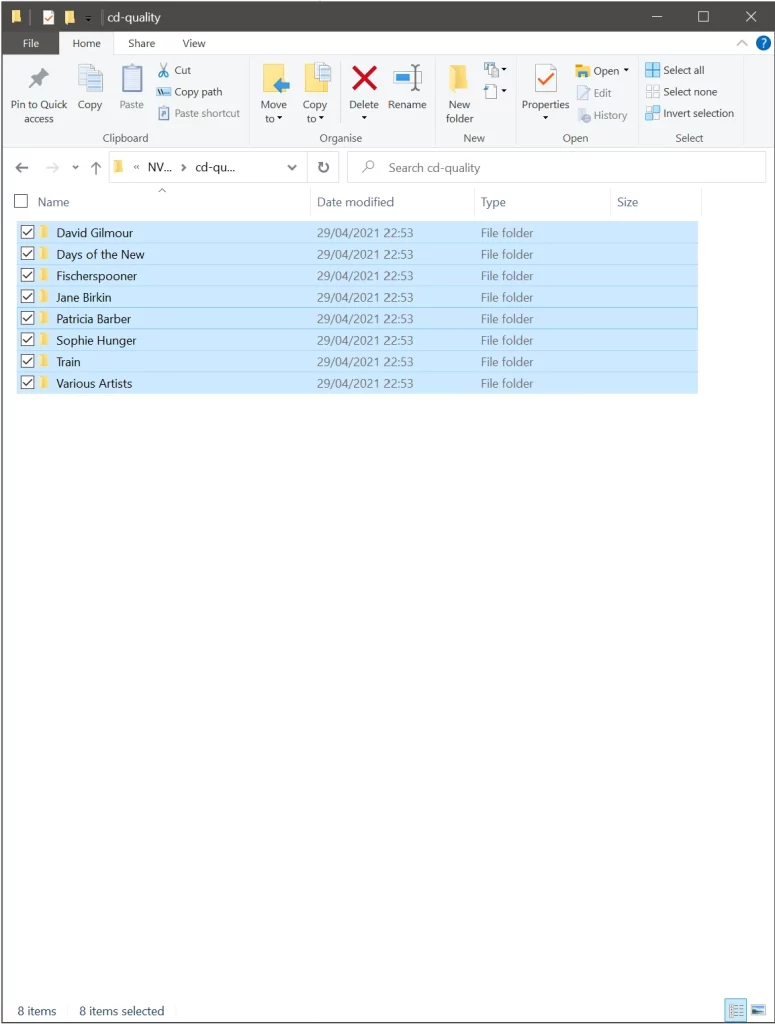
Task: Expand the Open button dropdown arrow
Action: tap(626, 70)
